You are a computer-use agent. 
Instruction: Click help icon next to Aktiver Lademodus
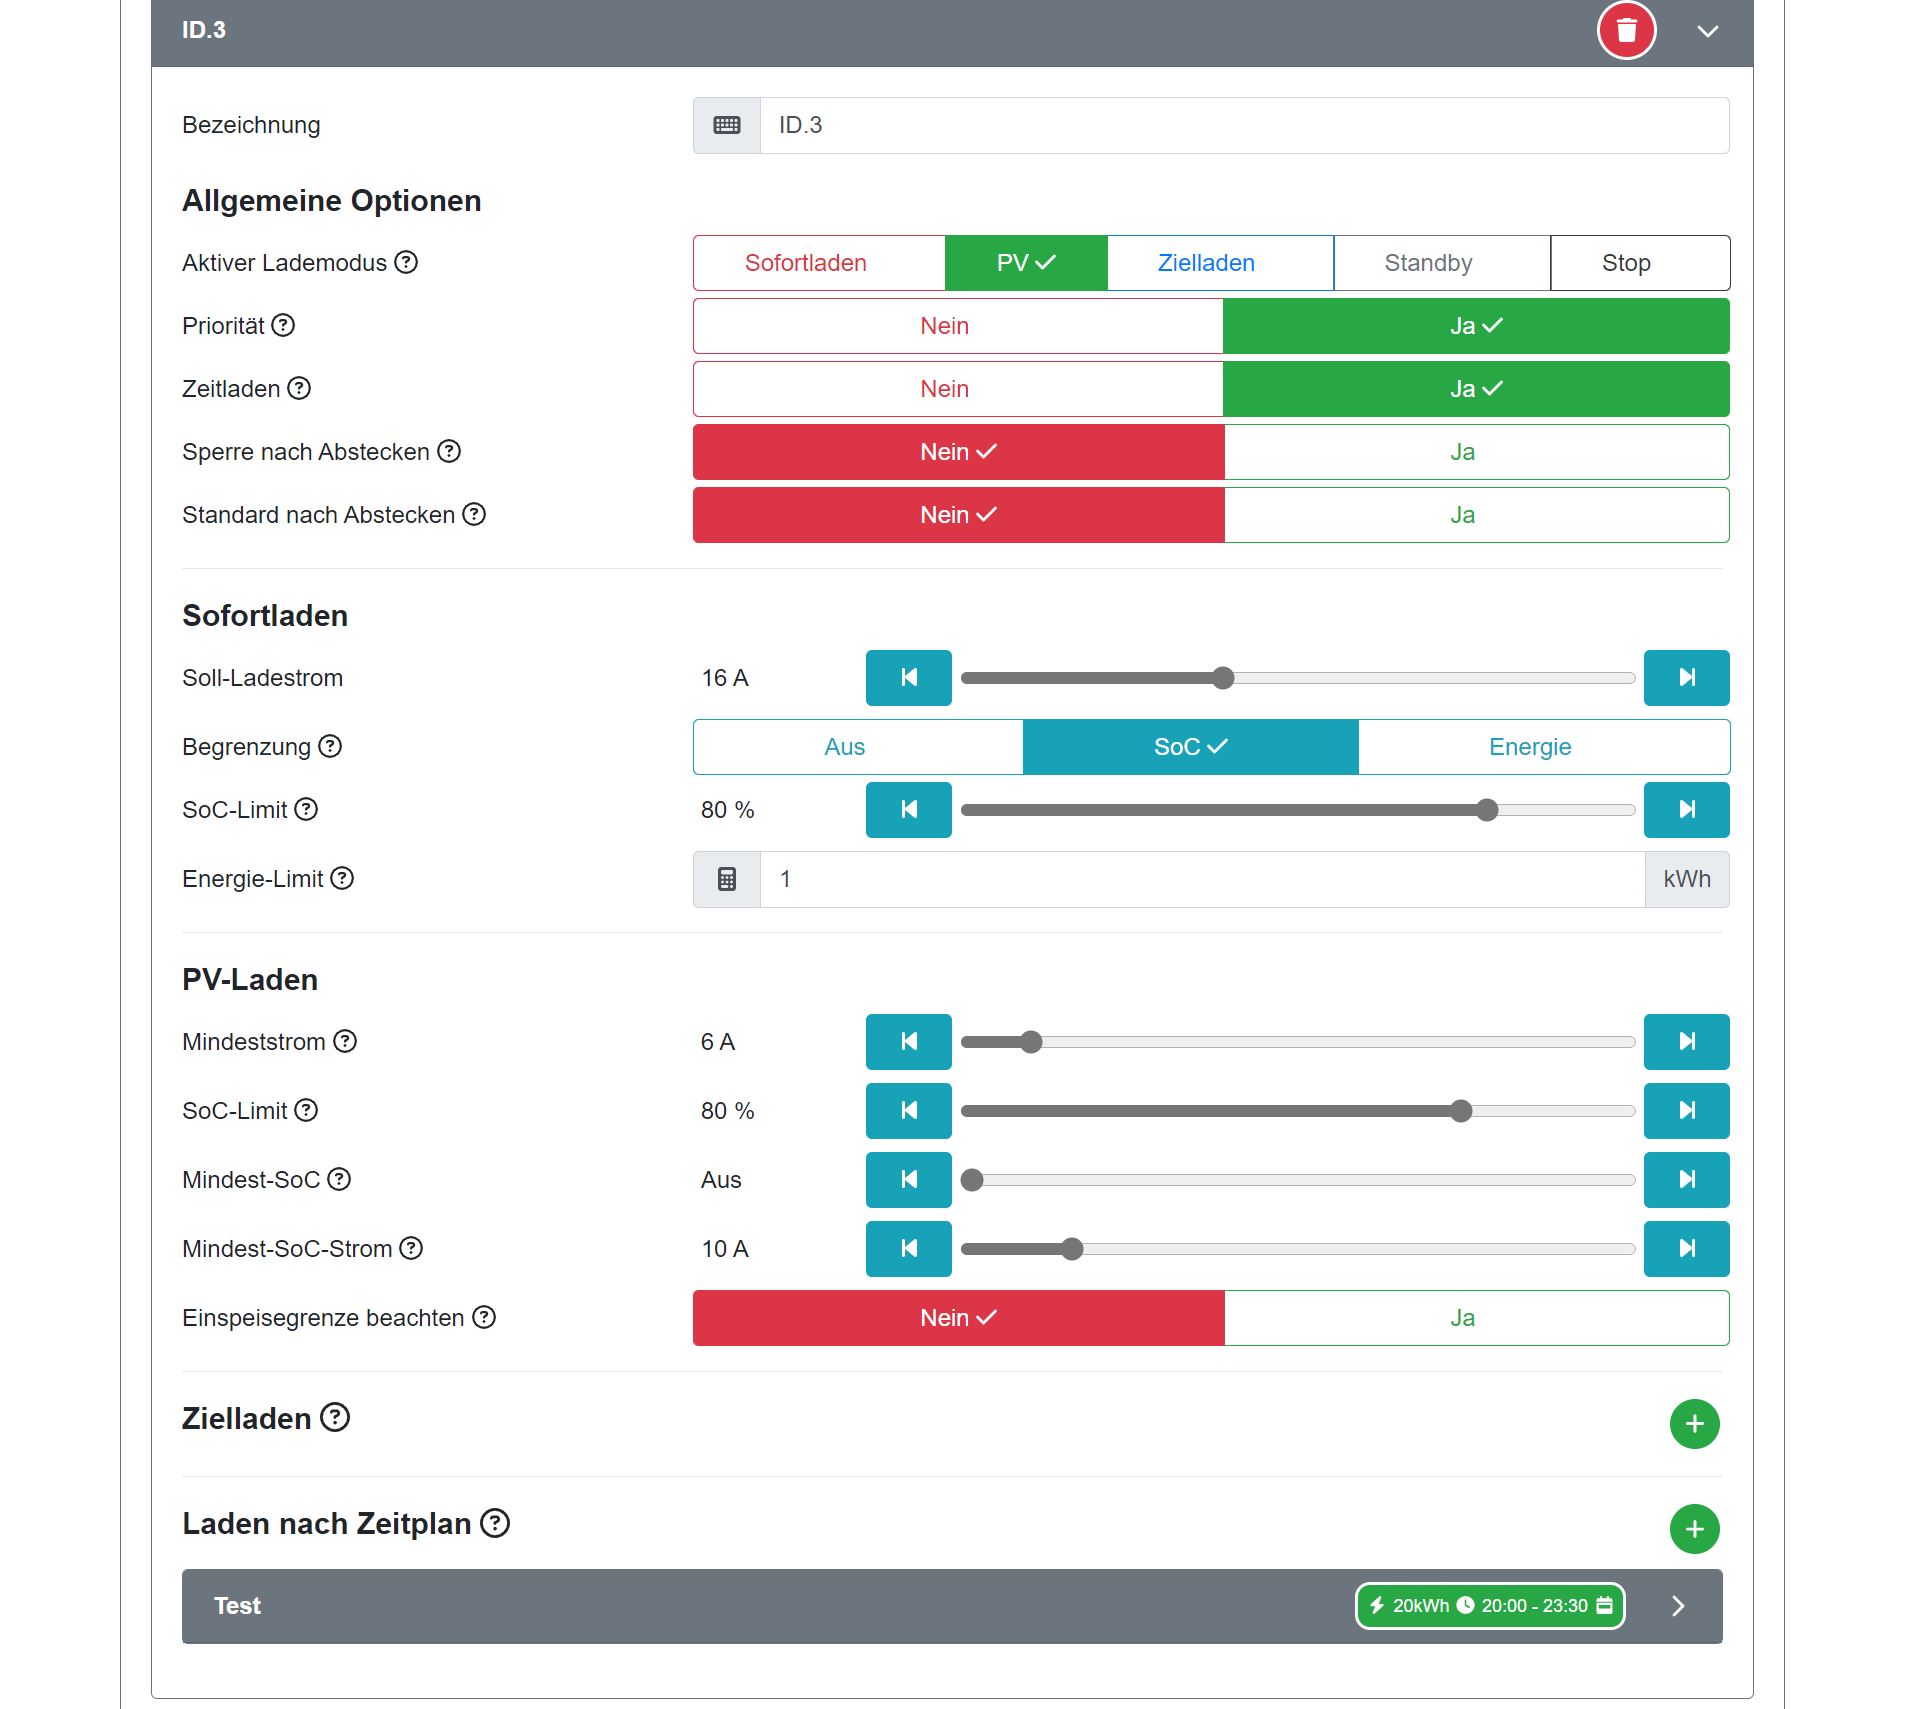point(406,262)
